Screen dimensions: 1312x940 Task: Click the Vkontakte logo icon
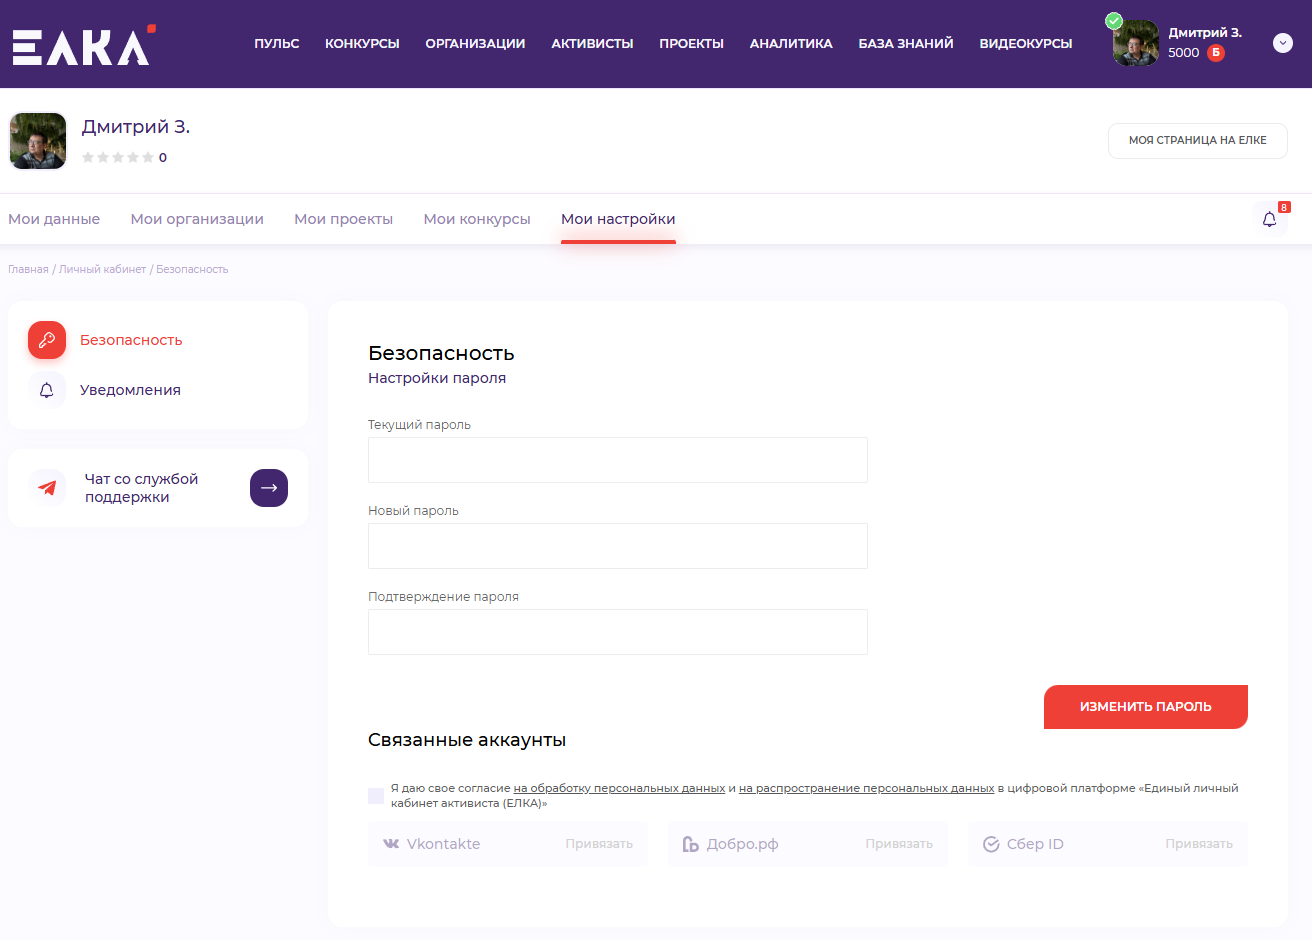pos(391,844)
